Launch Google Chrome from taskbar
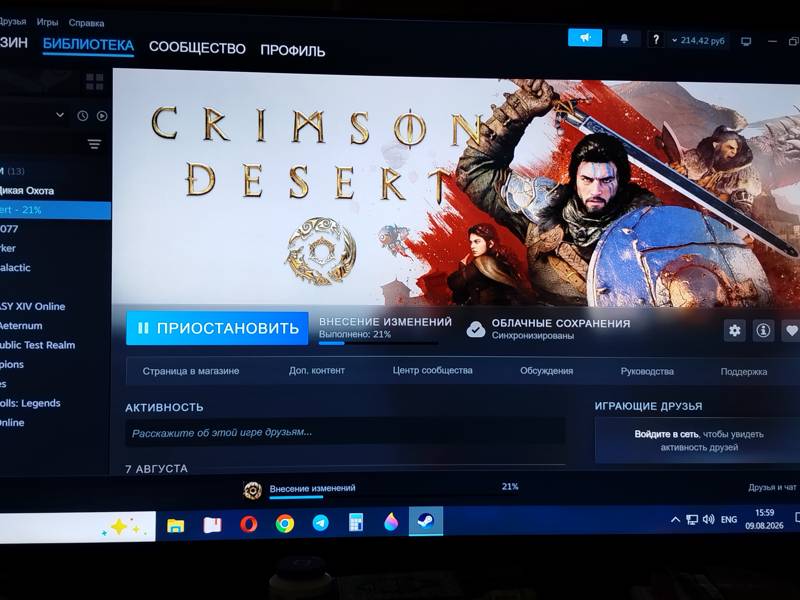 [285, 523]
